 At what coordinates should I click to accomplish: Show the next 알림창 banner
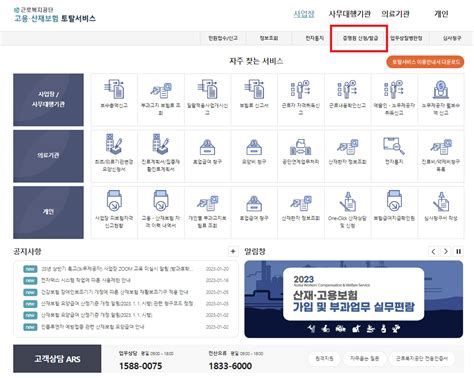446,251
